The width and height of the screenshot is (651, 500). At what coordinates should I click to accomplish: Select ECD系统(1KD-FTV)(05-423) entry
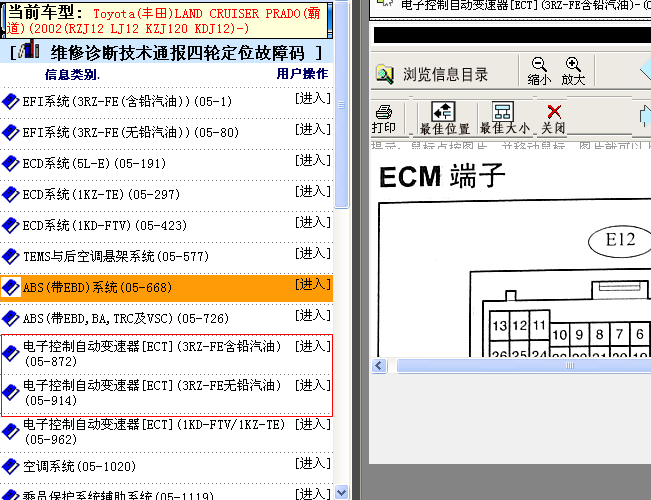tap(105, 226)
